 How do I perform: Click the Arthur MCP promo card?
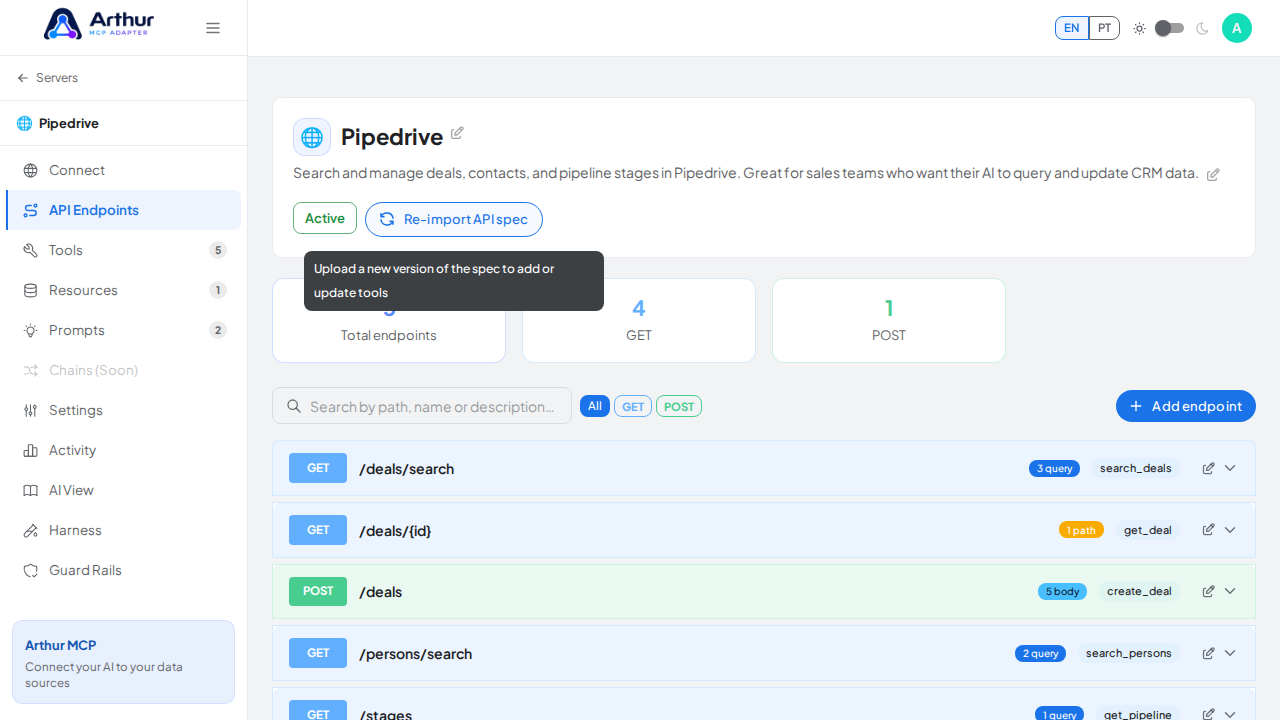[123, 662]
